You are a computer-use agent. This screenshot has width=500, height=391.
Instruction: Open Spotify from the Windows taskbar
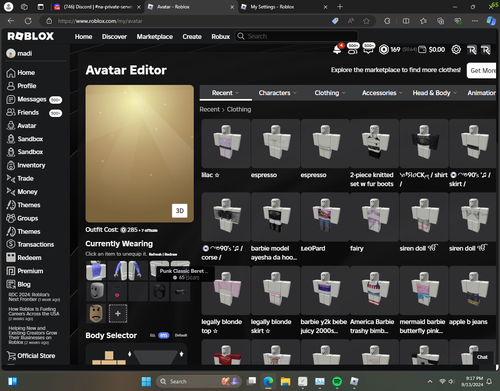[x=337, y=381]
